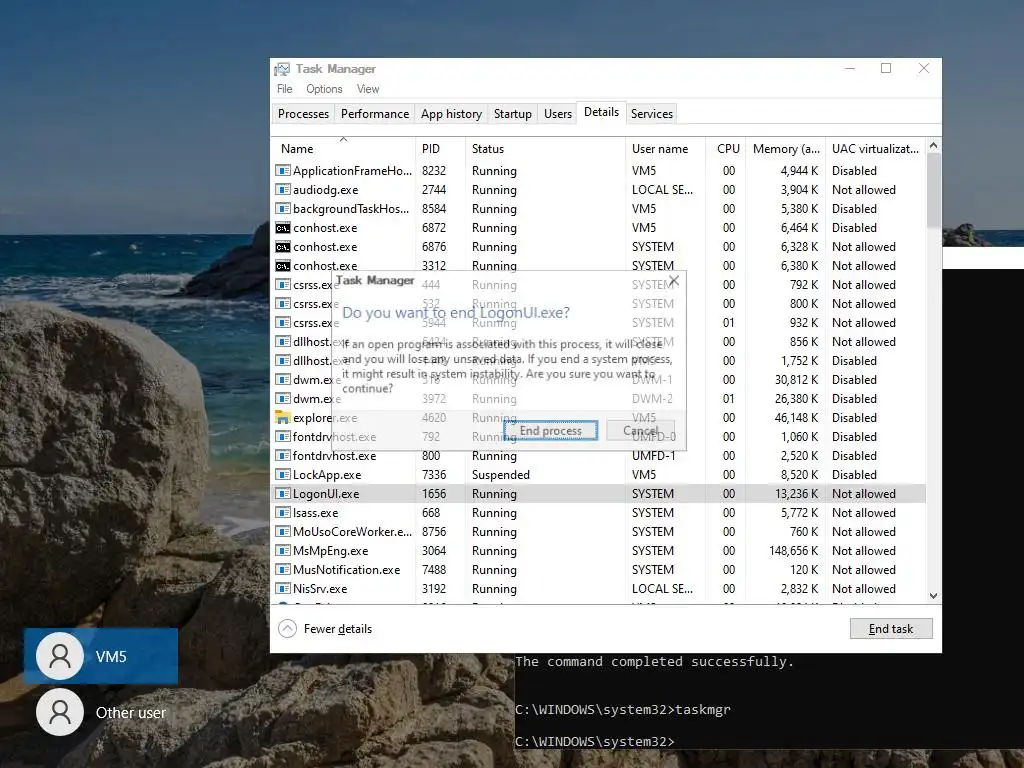This screenshot has height=768, width=1024.
Task: Click the backgroundTaskHost process icon
Action: tap(282, 208)
